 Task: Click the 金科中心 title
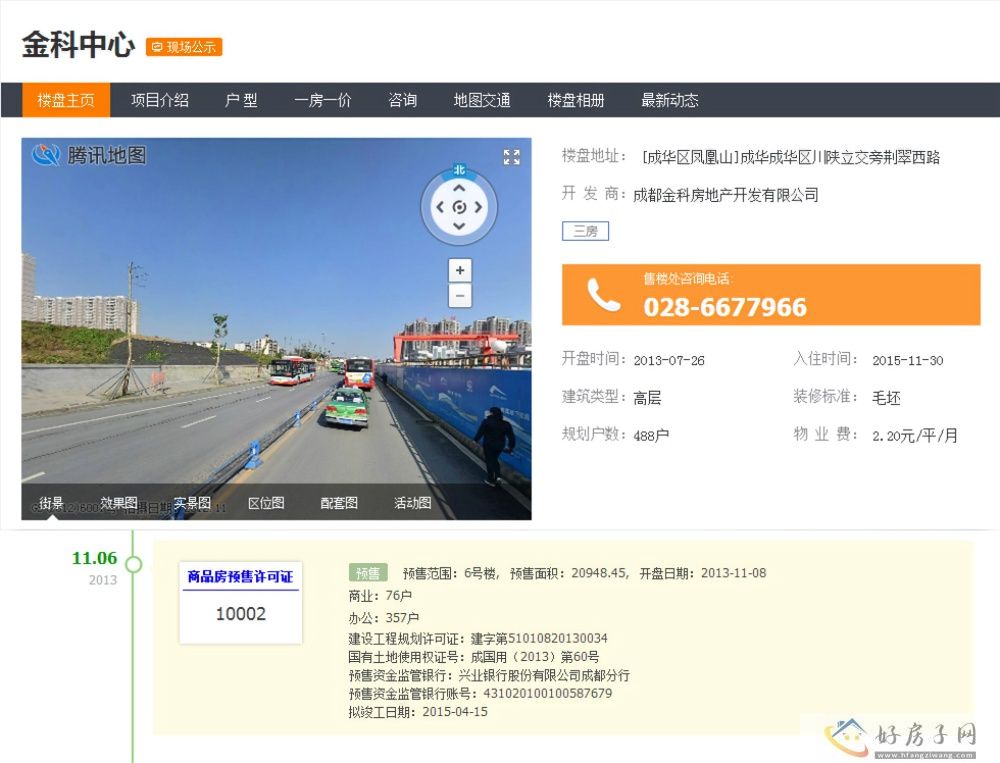78,45
